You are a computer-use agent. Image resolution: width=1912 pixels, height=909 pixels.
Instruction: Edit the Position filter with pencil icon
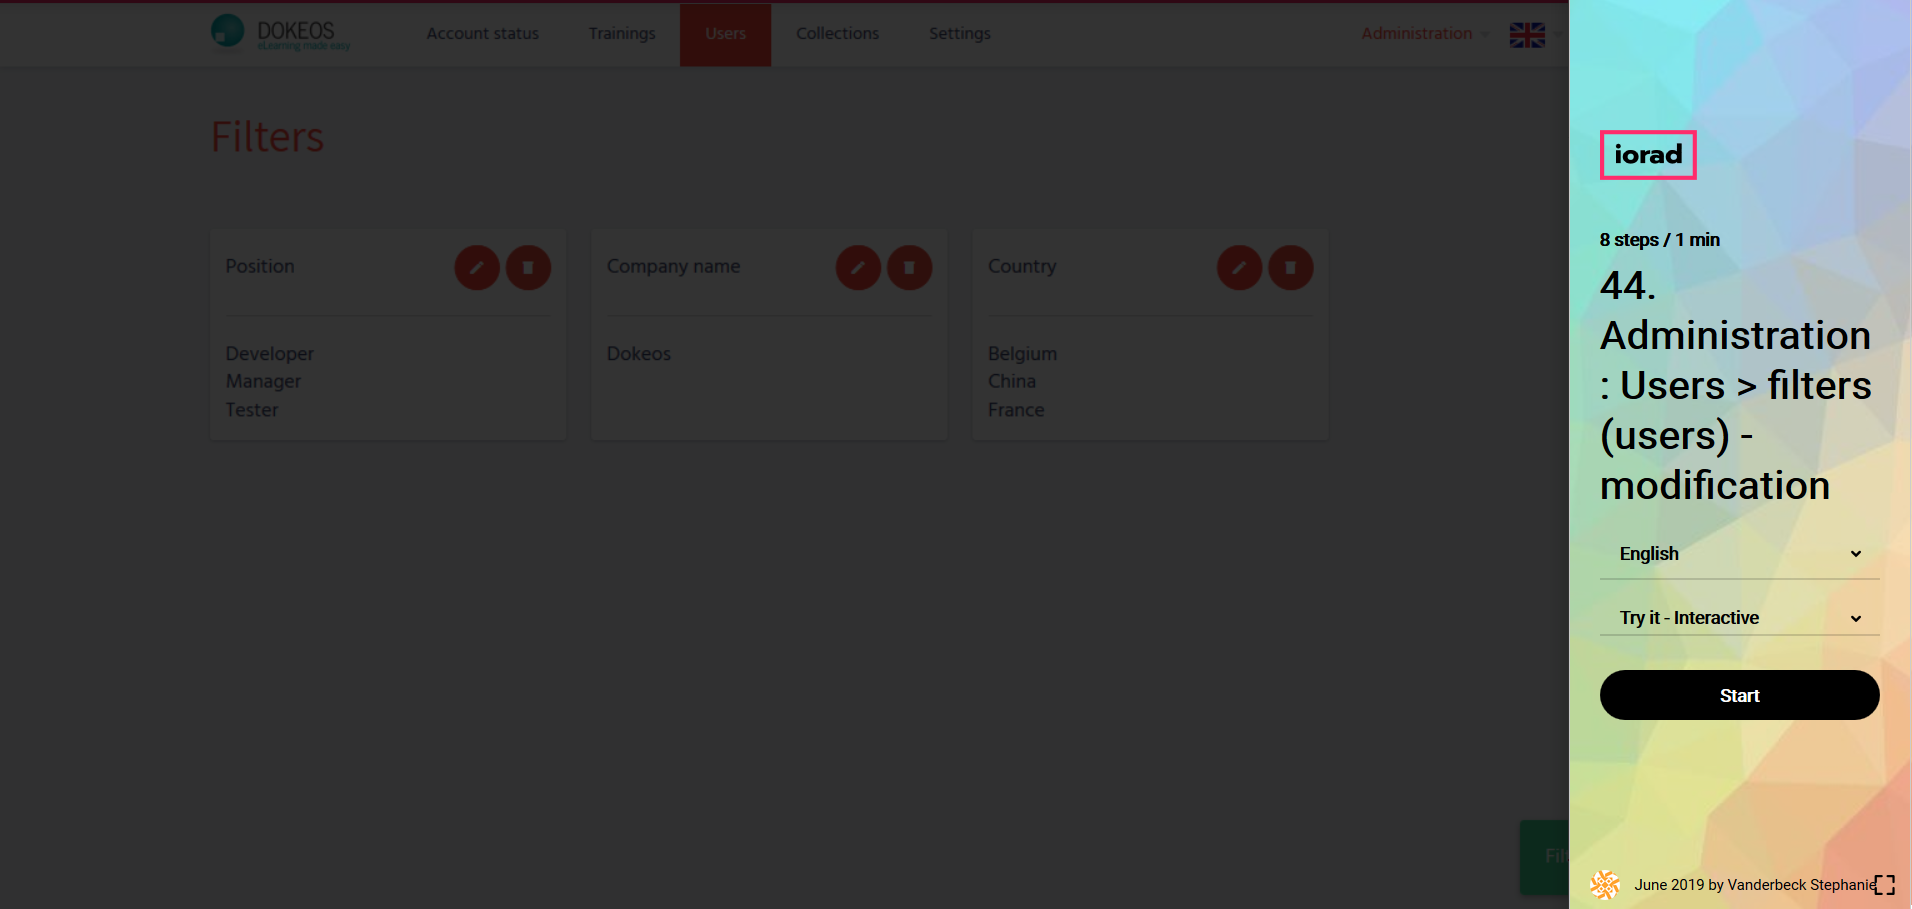coord(477,268)
